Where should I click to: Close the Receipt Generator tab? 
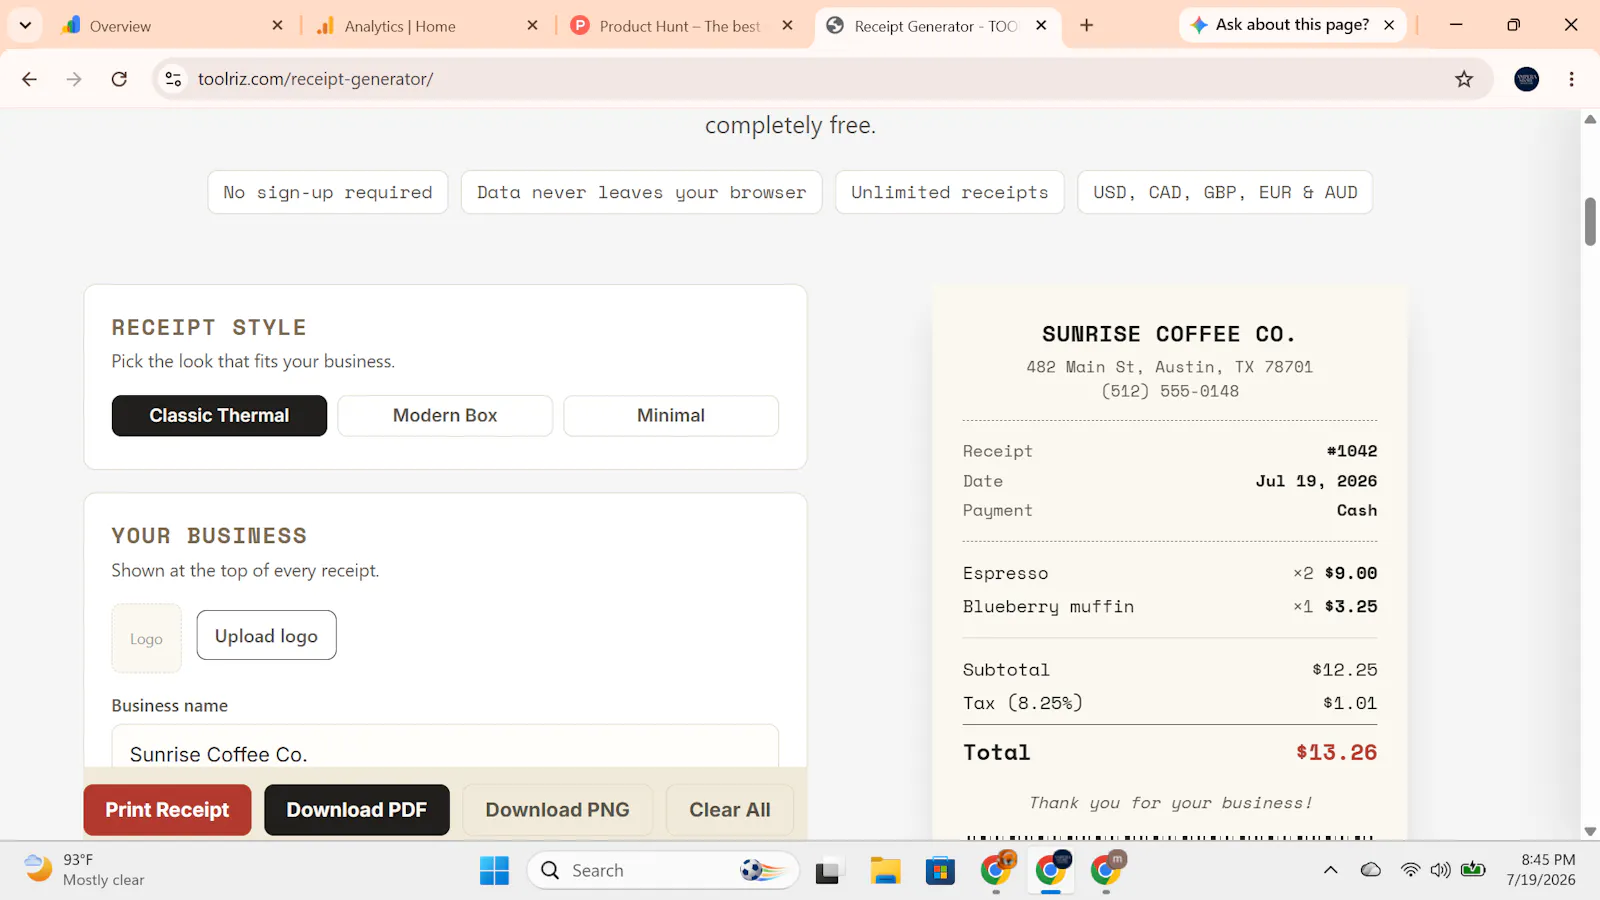[1042, 26]
